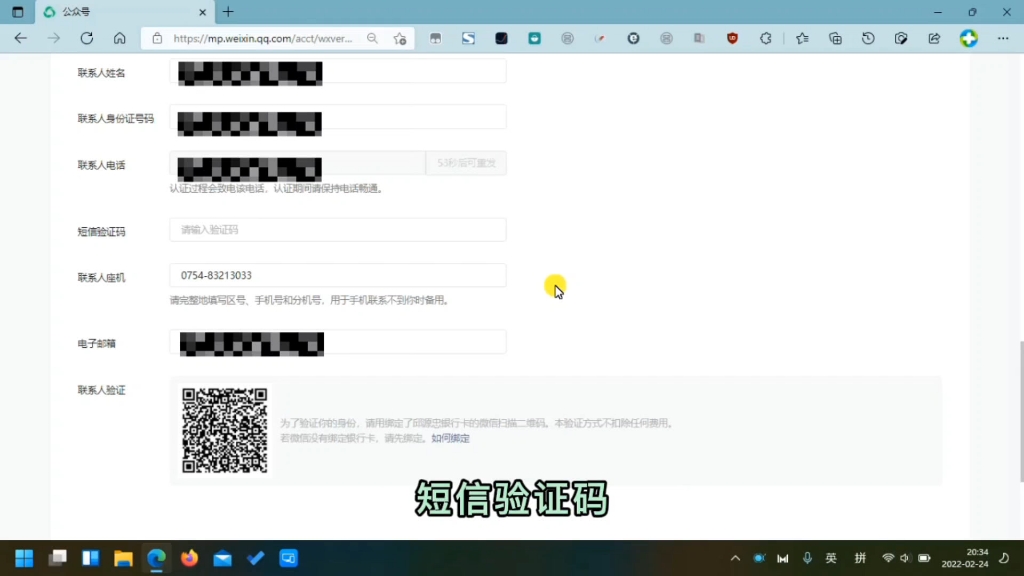Refresh the current webpage
Screen dimensions: 1024x576
click(x=88, y=38)
